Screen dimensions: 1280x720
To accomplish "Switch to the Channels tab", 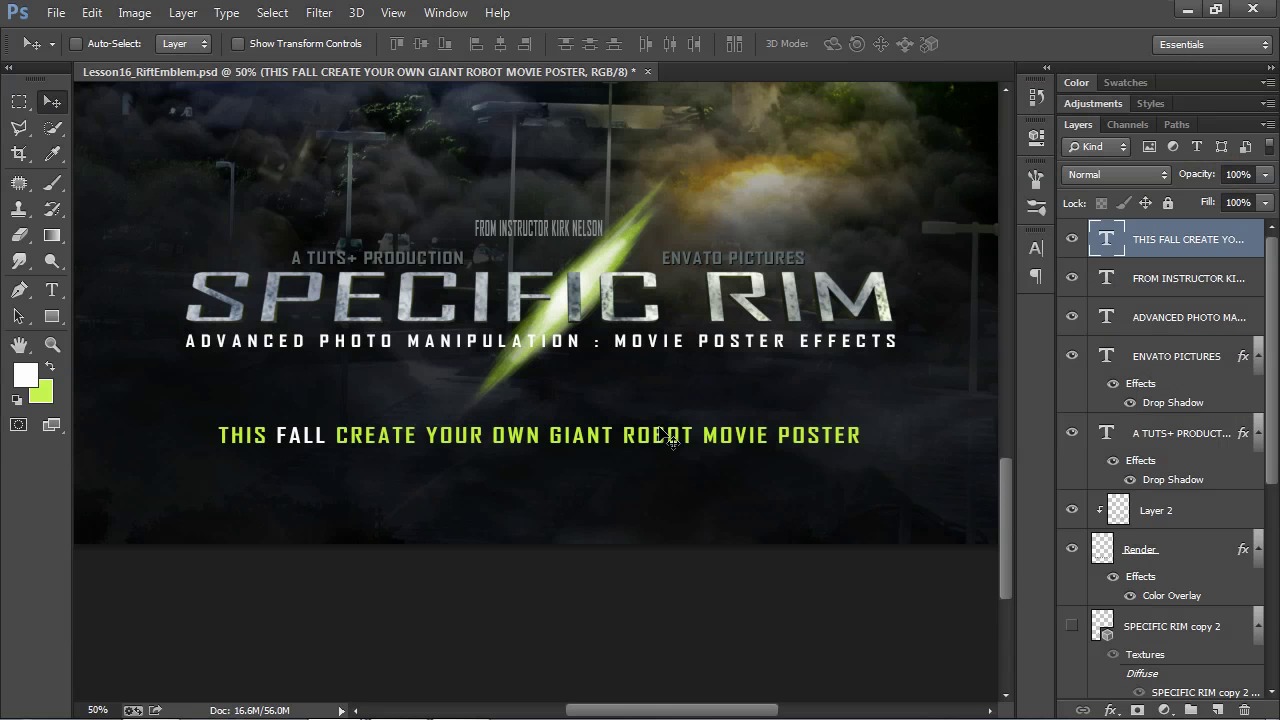I will click(1127, 125).
